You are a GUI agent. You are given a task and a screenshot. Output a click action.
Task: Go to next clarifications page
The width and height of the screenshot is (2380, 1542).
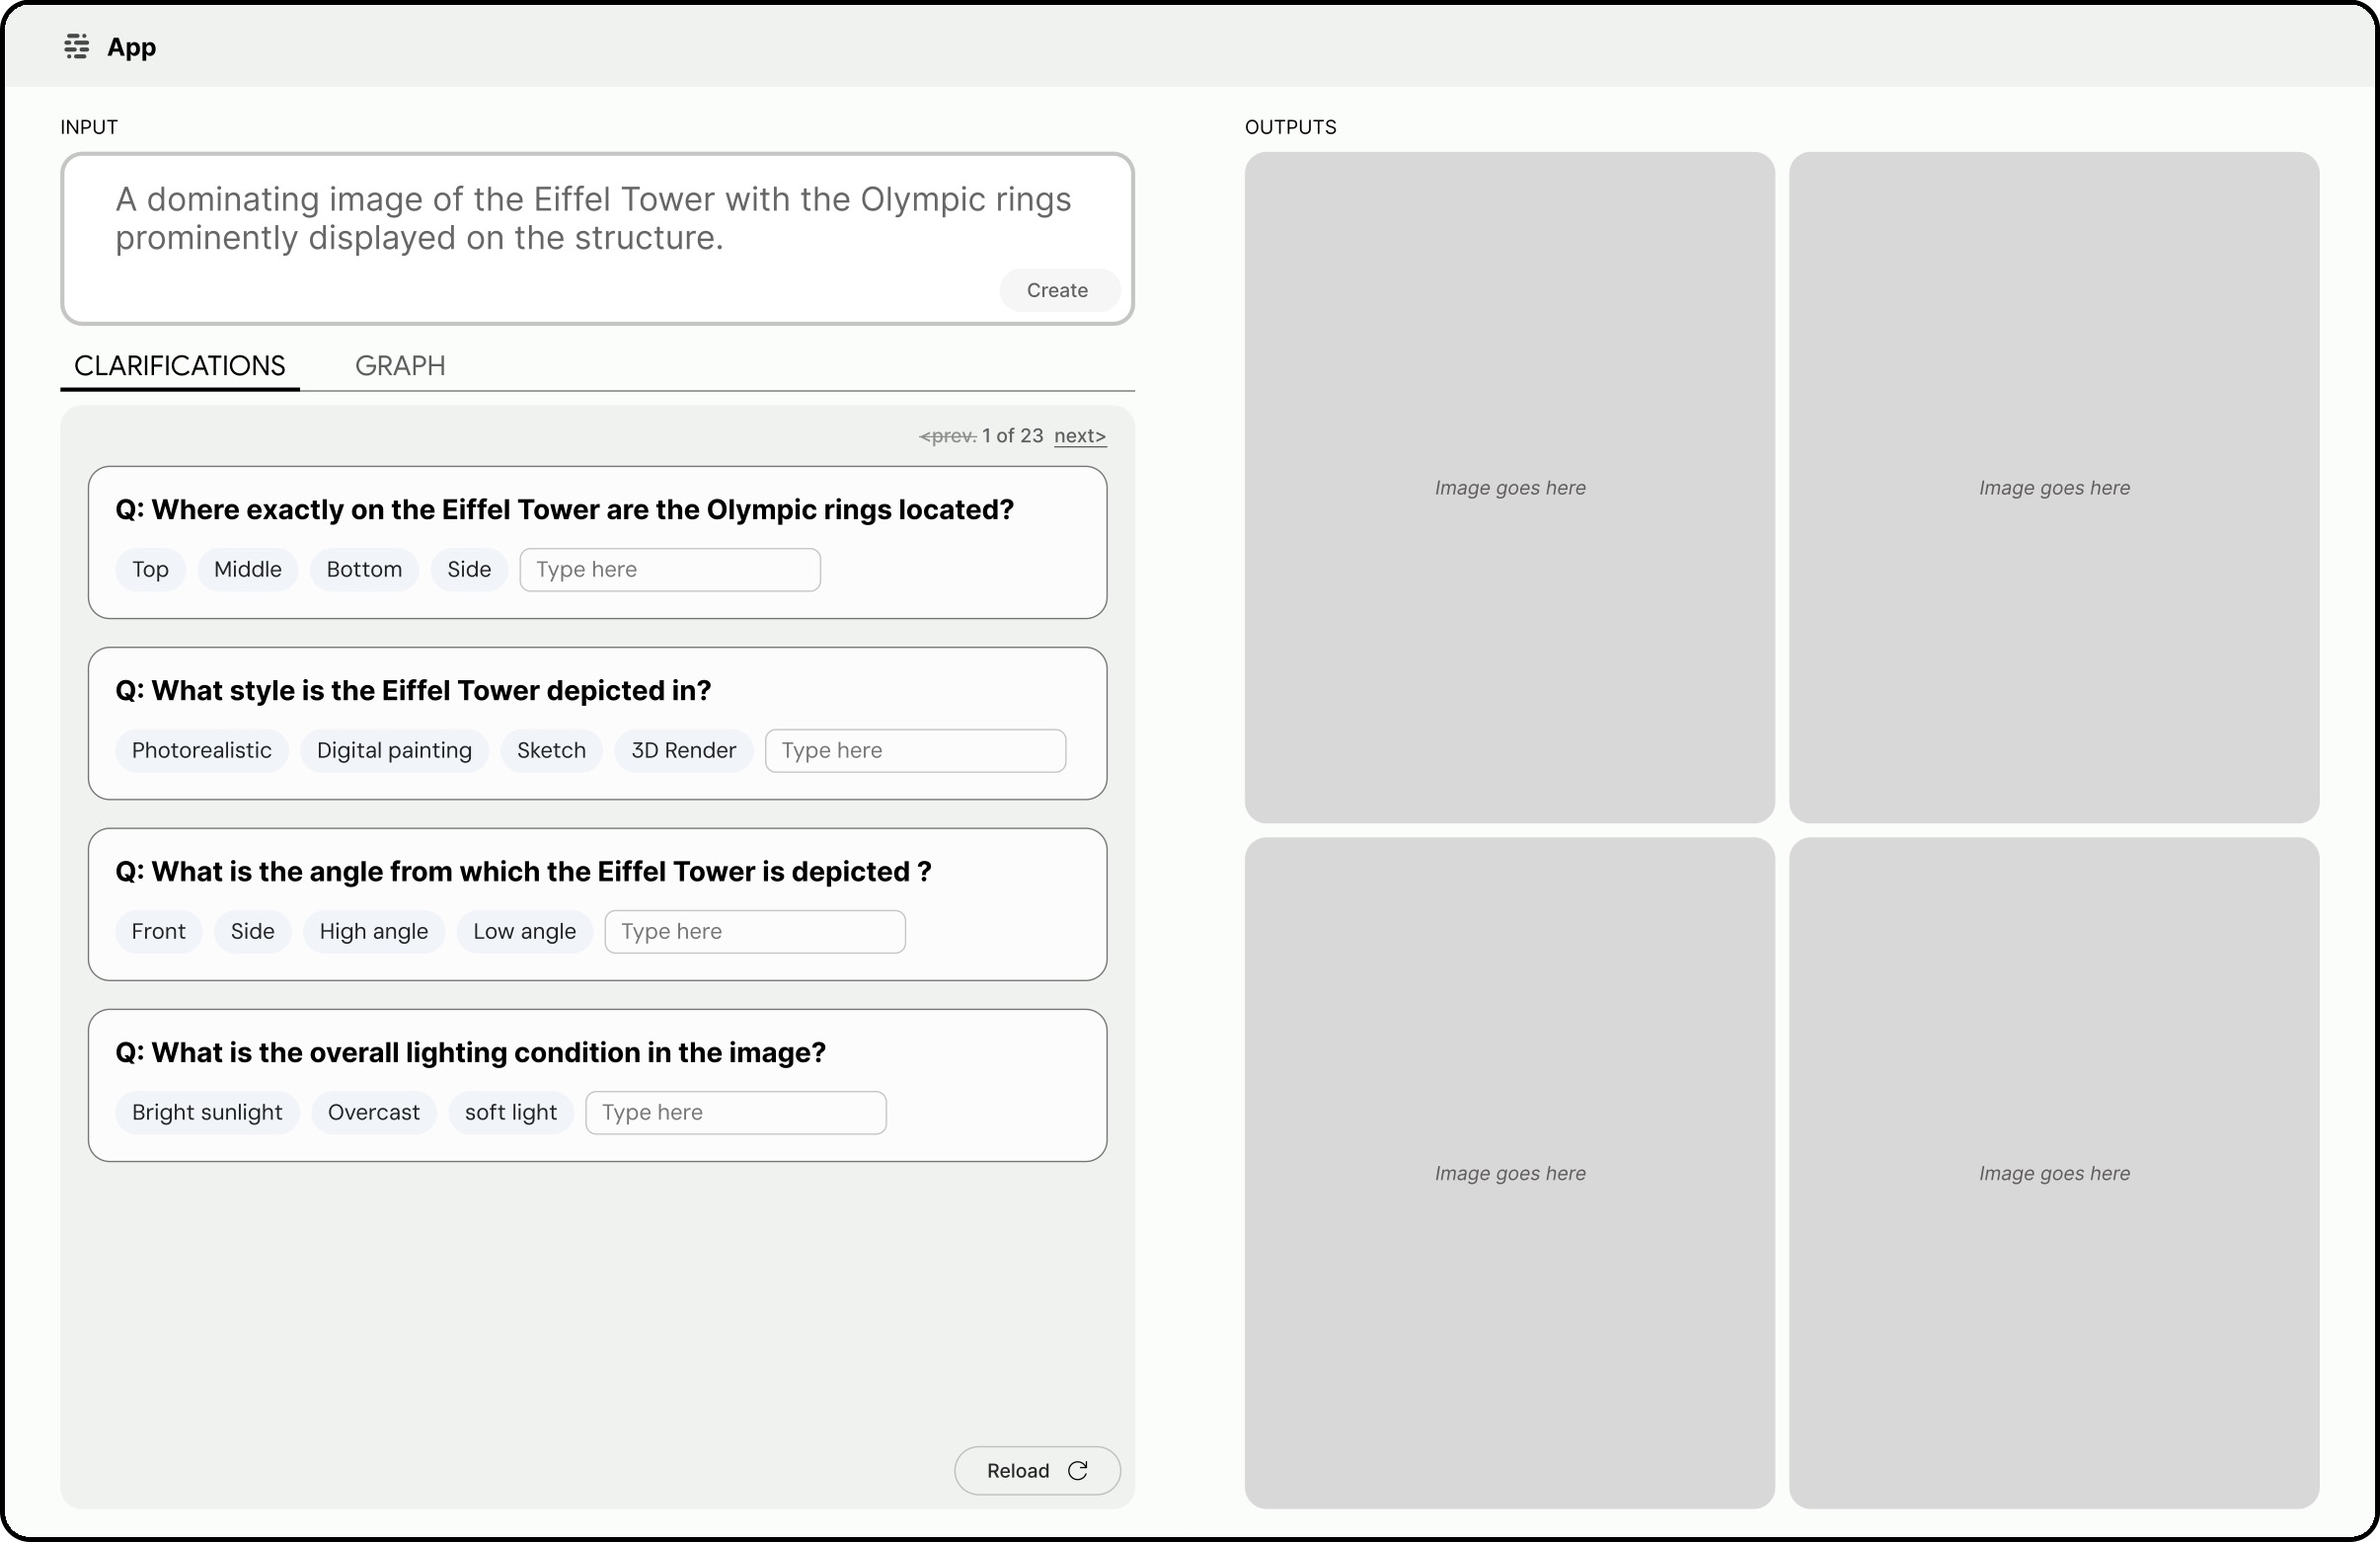click(1079, 435)
